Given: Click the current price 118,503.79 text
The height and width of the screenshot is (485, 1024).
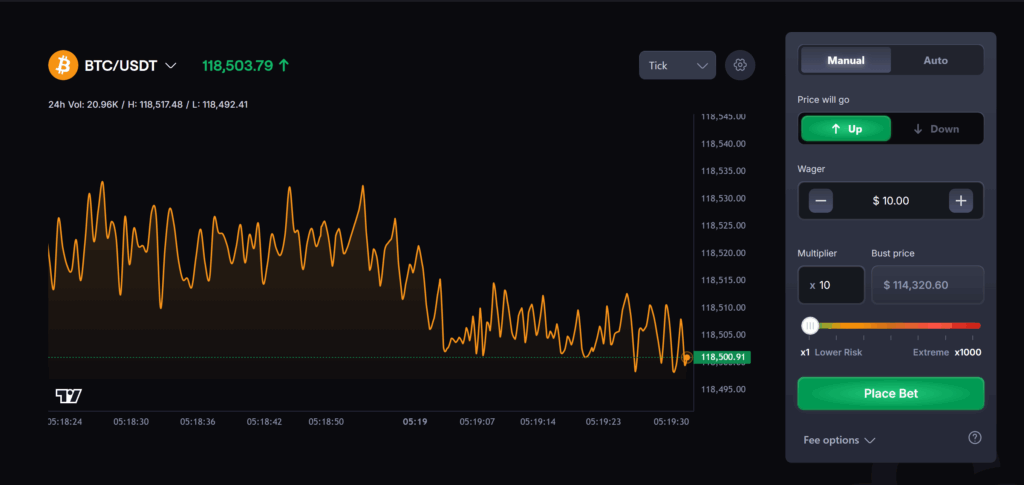Looking at the screenshot, I should tap(237, 65).
